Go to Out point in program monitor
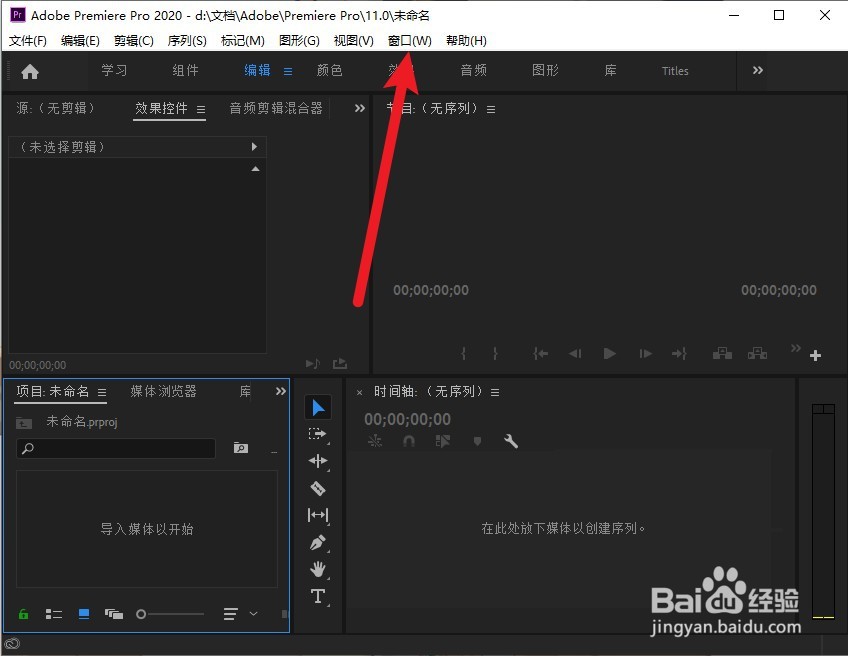Viewport: 848px width, 656px height. click(x=679, y=354)
